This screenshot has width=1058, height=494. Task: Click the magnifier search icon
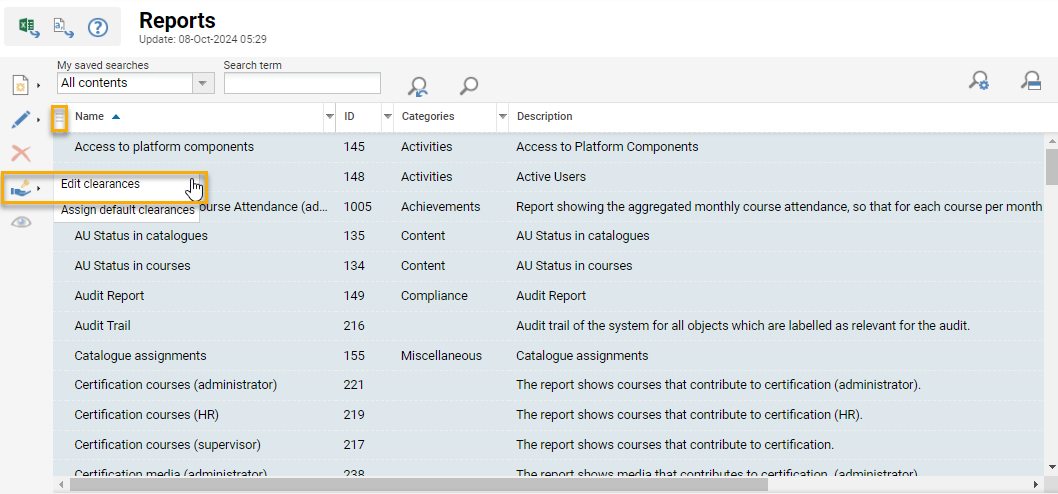pyautogui.click(x=468, y=86)
